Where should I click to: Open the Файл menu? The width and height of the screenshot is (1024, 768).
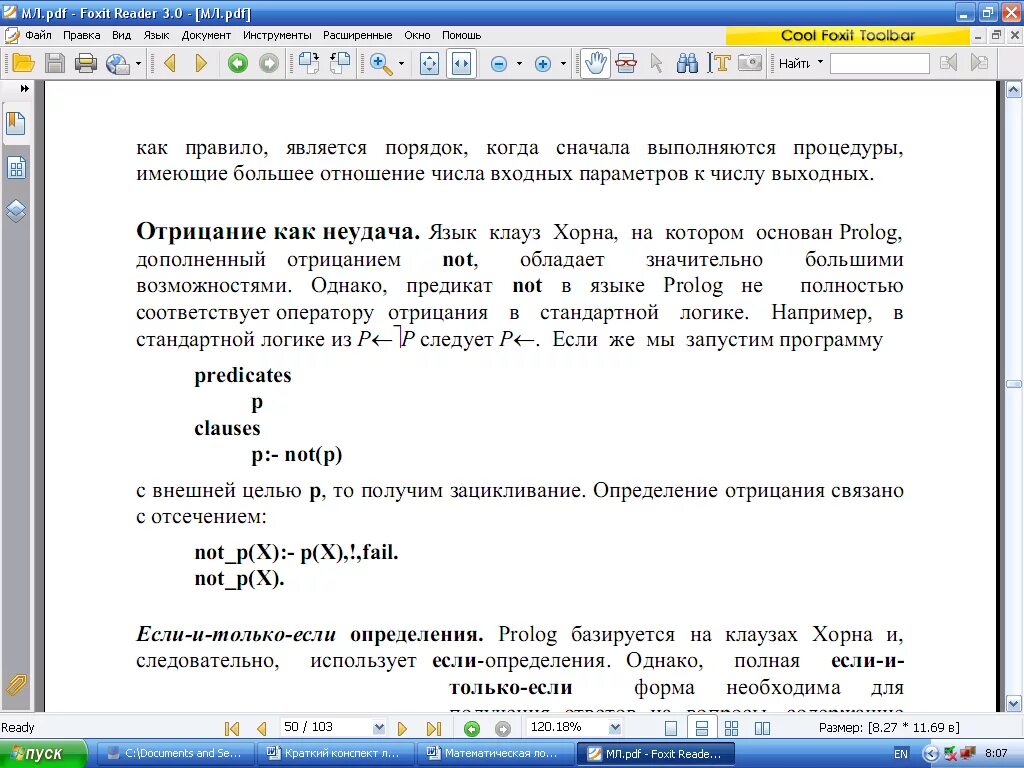pos(38,35)
